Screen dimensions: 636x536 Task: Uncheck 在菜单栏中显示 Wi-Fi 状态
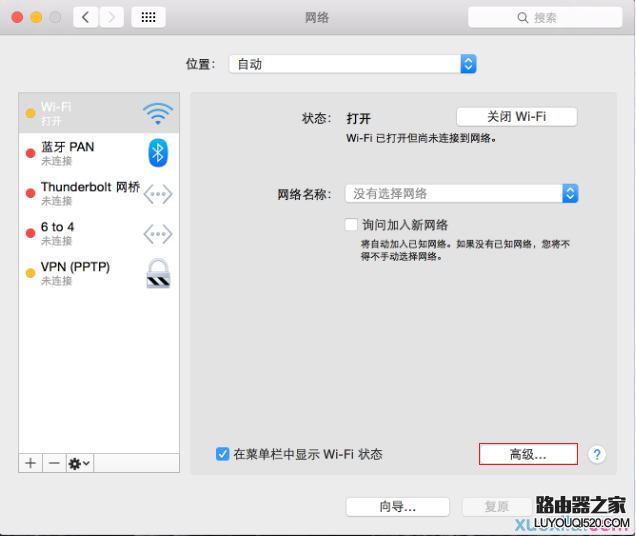[222, 454]
